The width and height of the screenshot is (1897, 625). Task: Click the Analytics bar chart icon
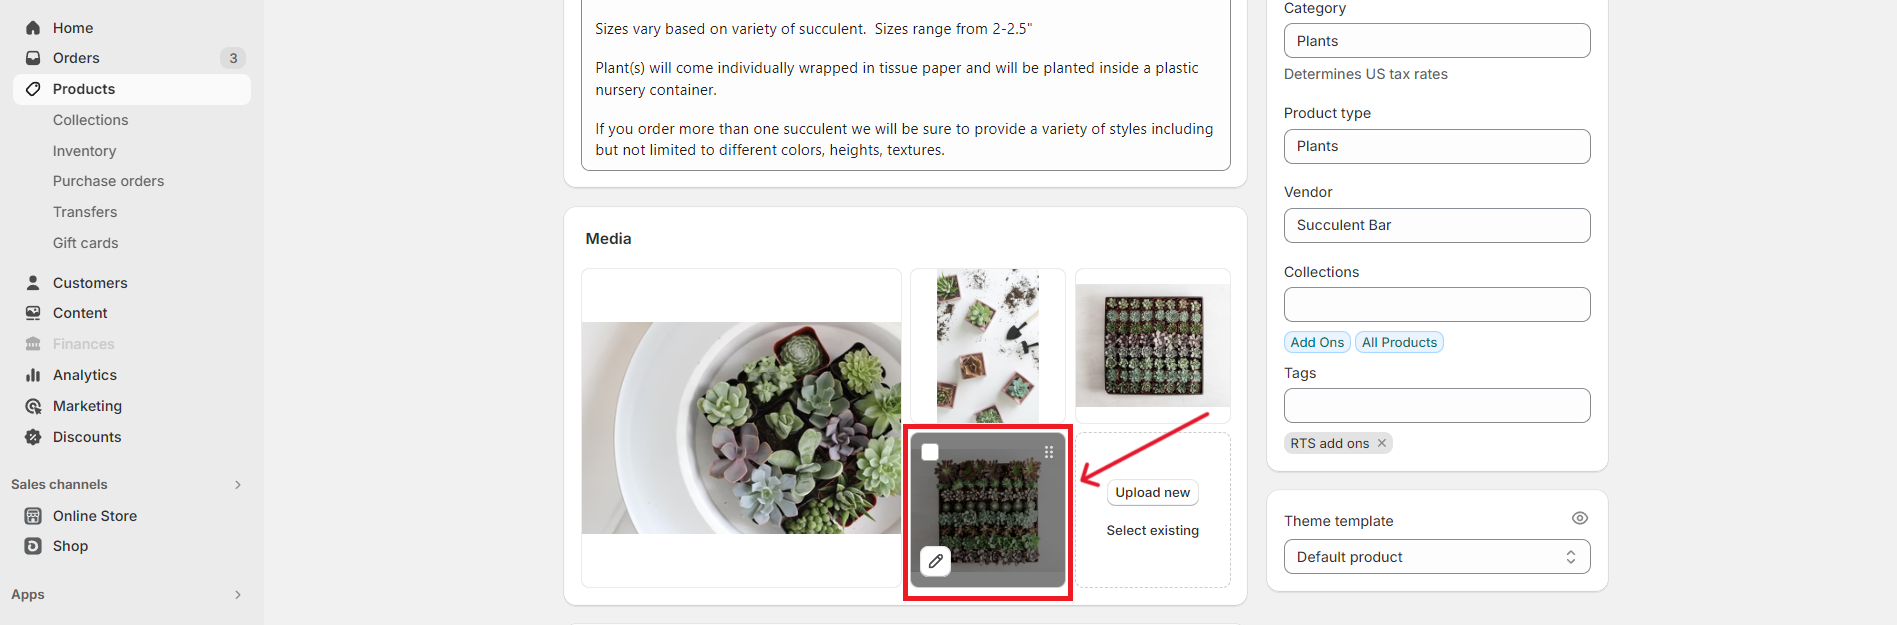pos(33,375)
